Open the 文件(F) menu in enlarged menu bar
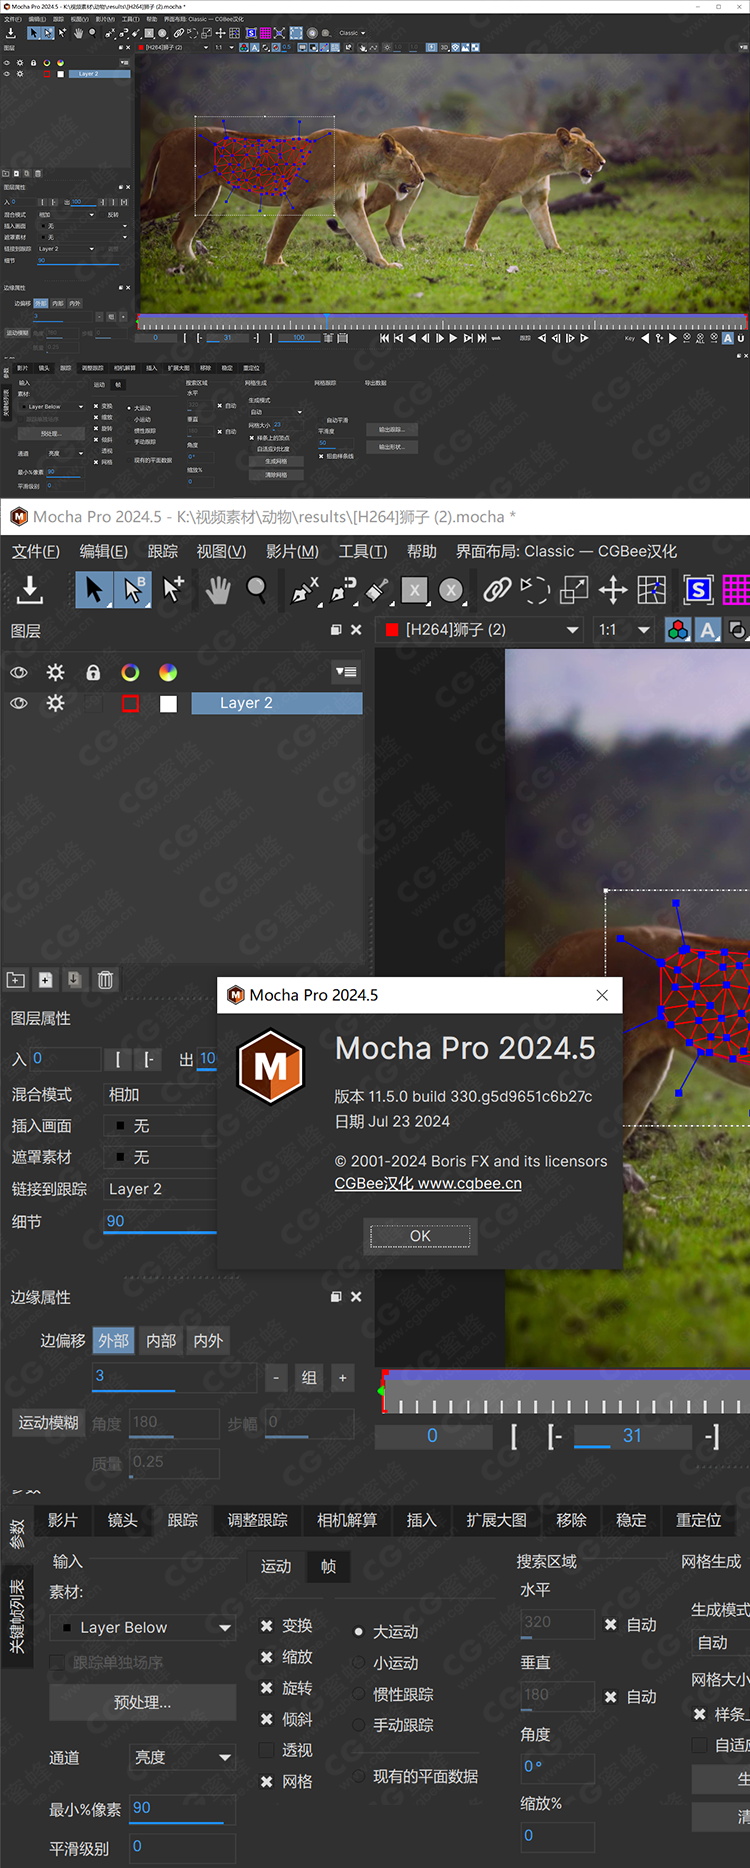This screenshot has width=750, height=1868. tap(36, 552)
